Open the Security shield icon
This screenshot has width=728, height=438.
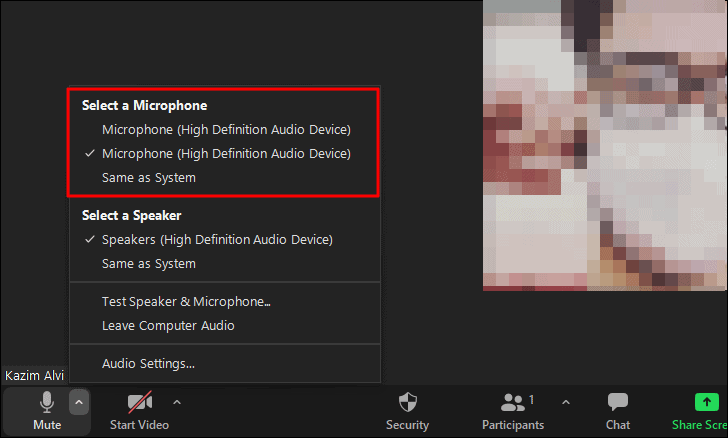[408, 402]
